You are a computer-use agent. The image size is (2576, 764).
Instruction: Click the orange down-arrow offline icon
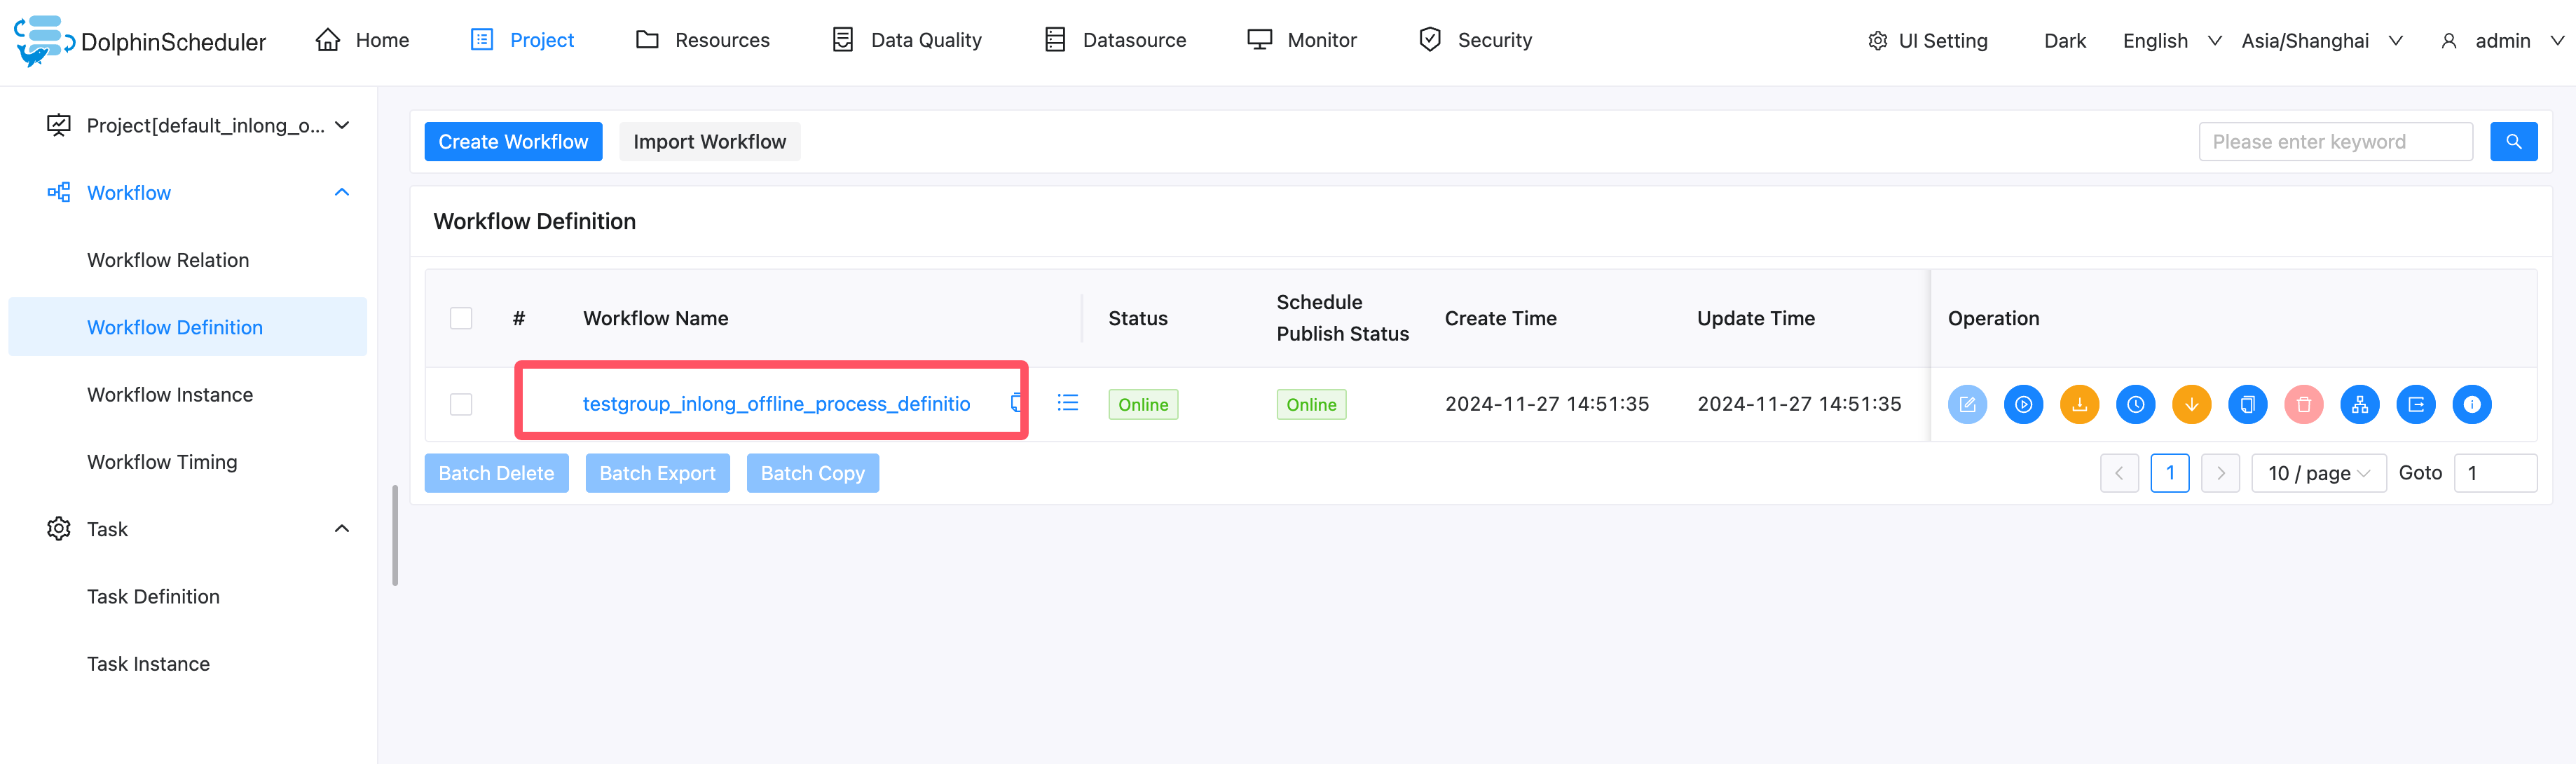pos(2191,404)
